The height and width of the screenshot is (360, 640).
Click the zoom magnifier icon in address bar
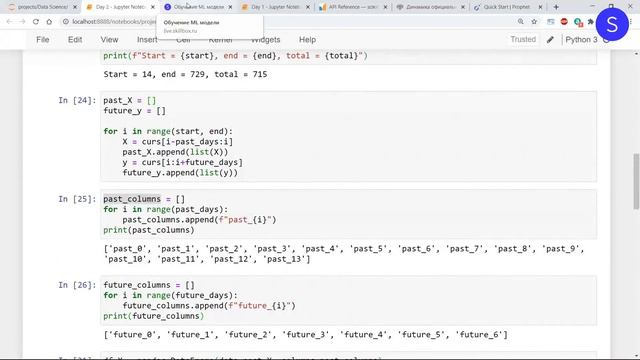click(x=520, y=22)
